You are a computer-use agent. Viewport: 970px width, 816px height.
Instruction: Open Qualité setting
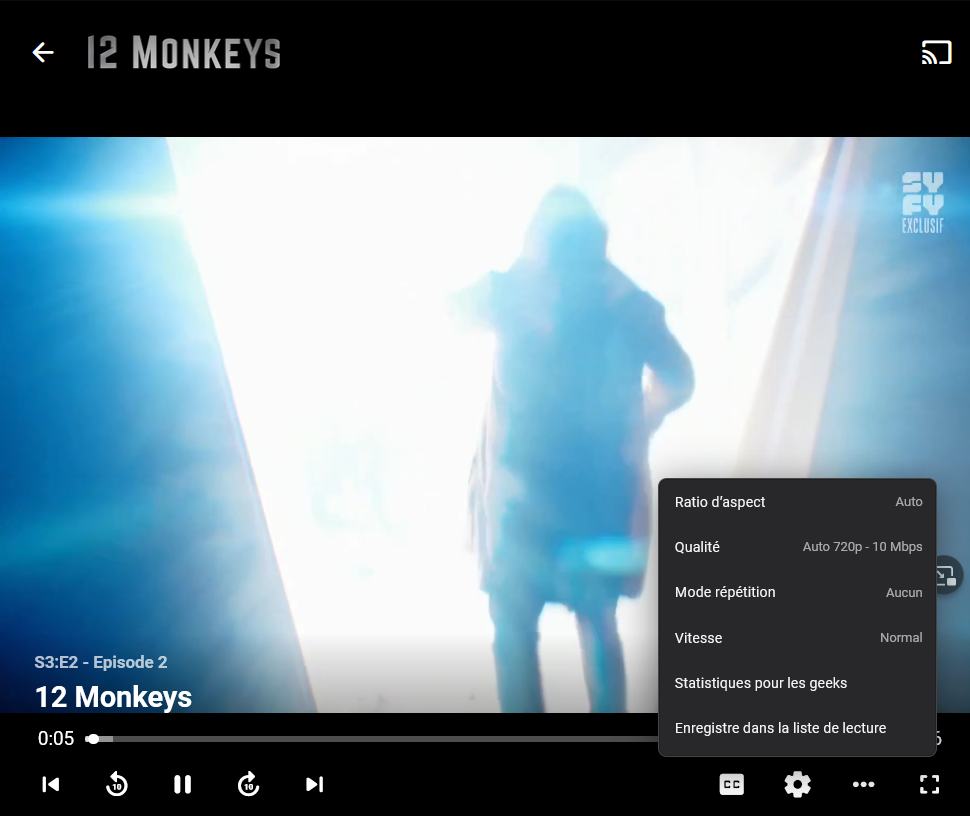[797, 547]
